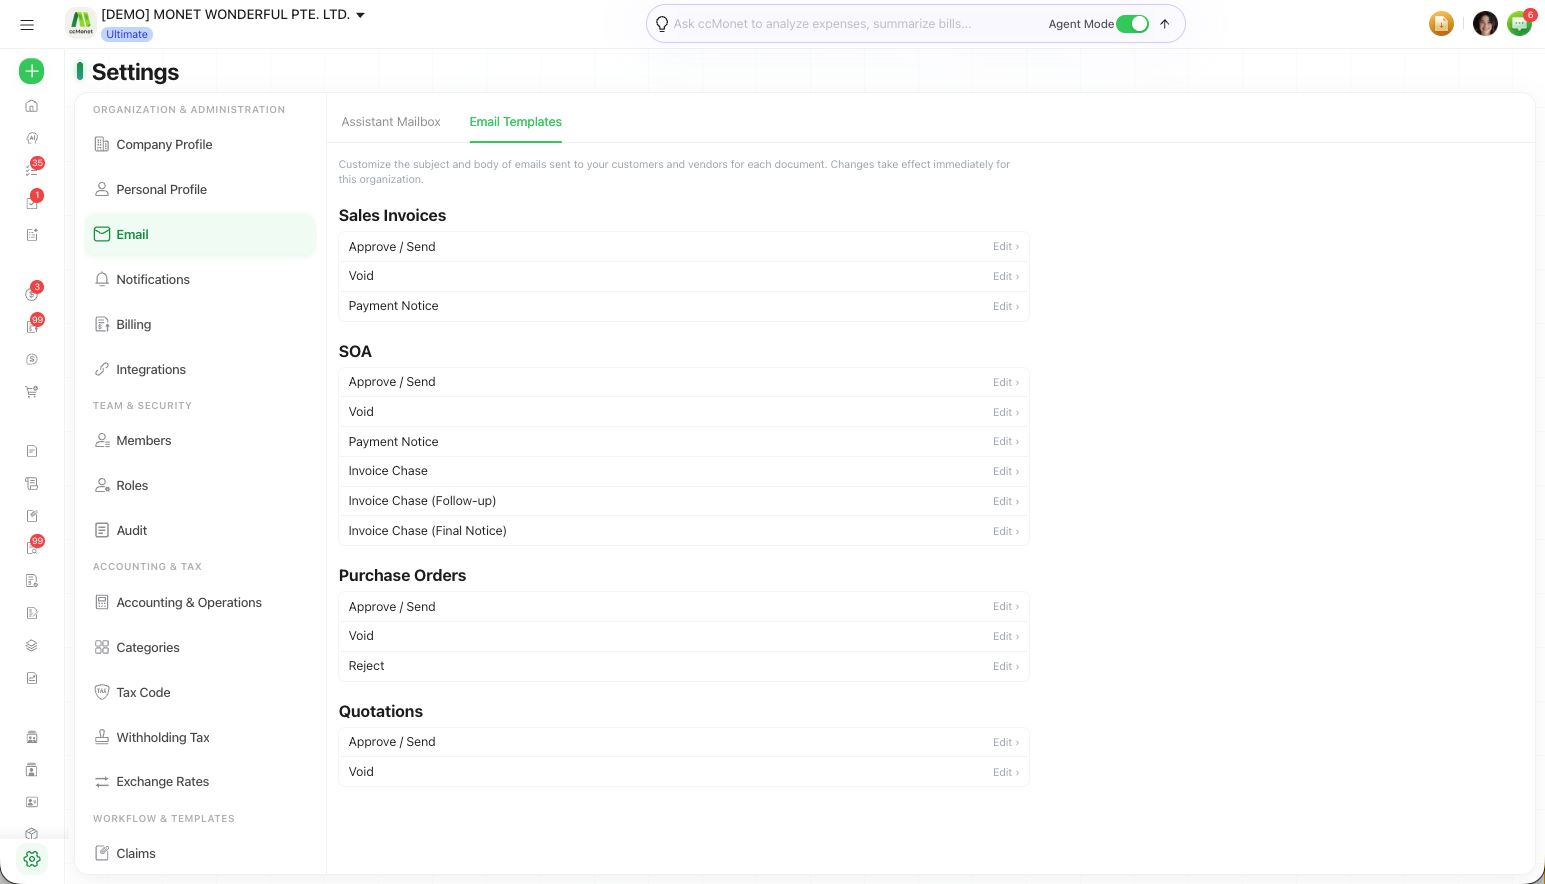Open Notifications settings
Image resolution: width=1545 pixels, height=884 pixels.
[x=200, y=279]
